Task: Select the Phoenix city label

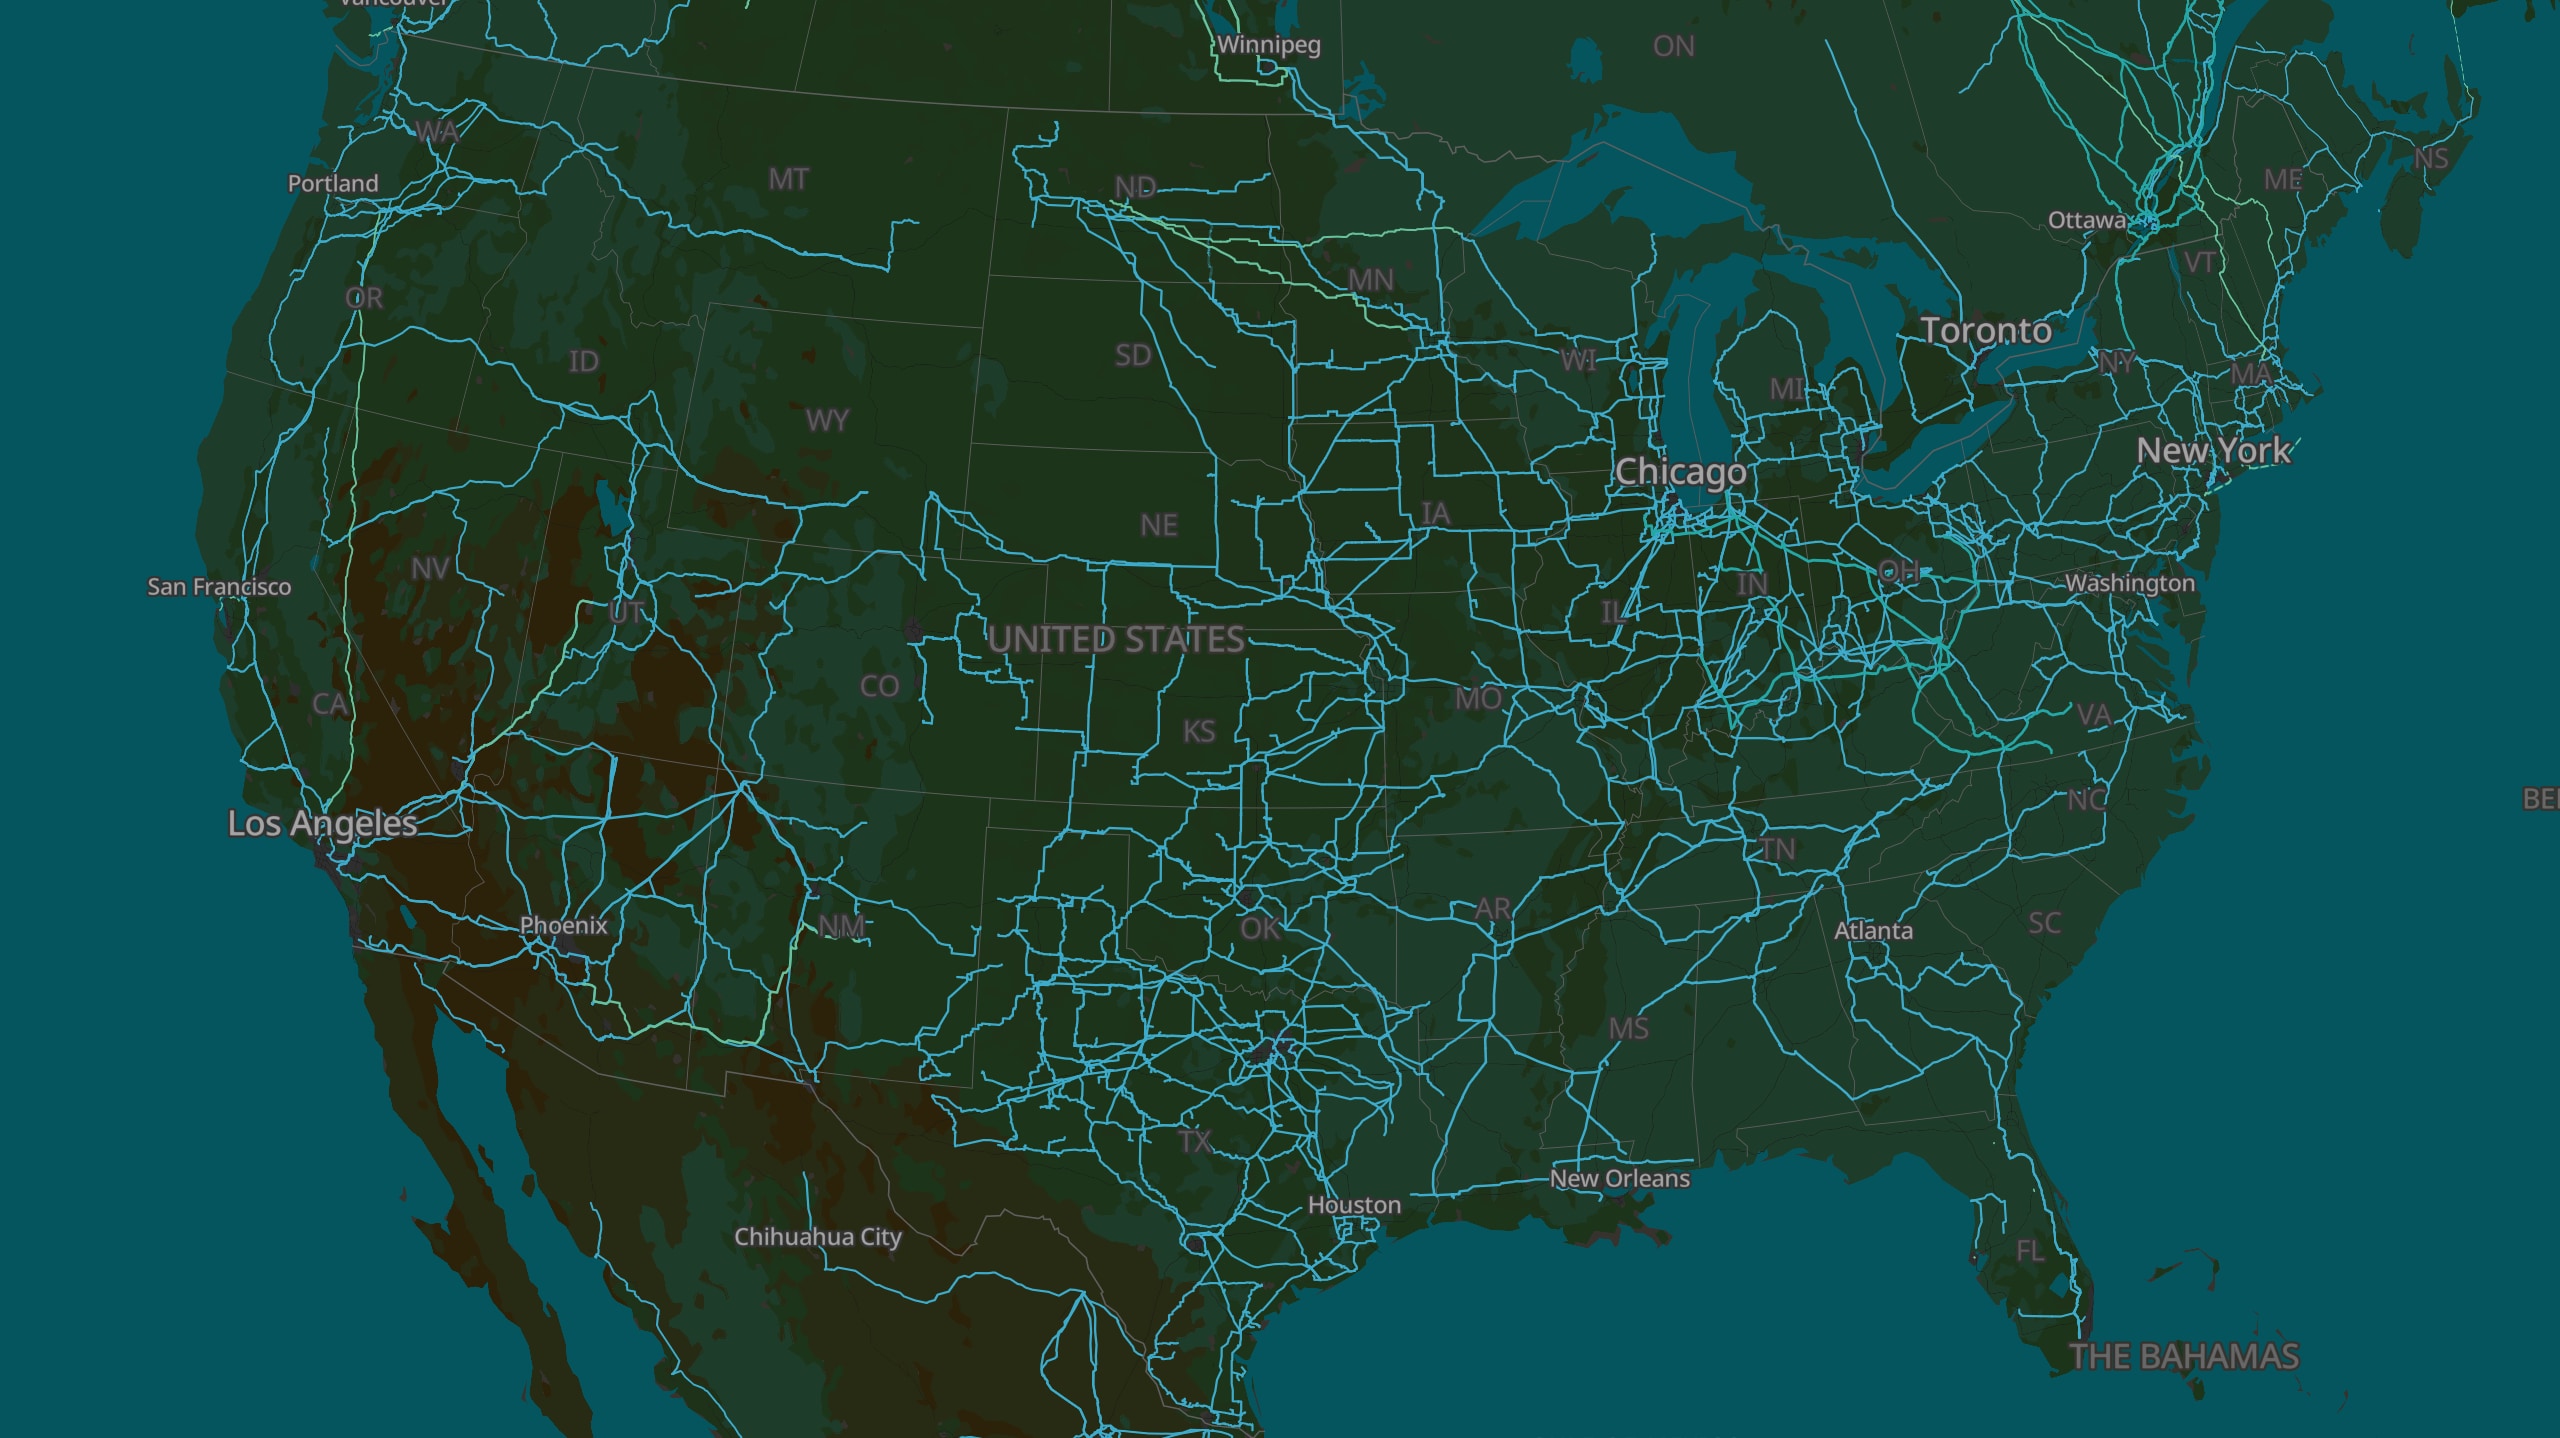Action: coord(563,925)
